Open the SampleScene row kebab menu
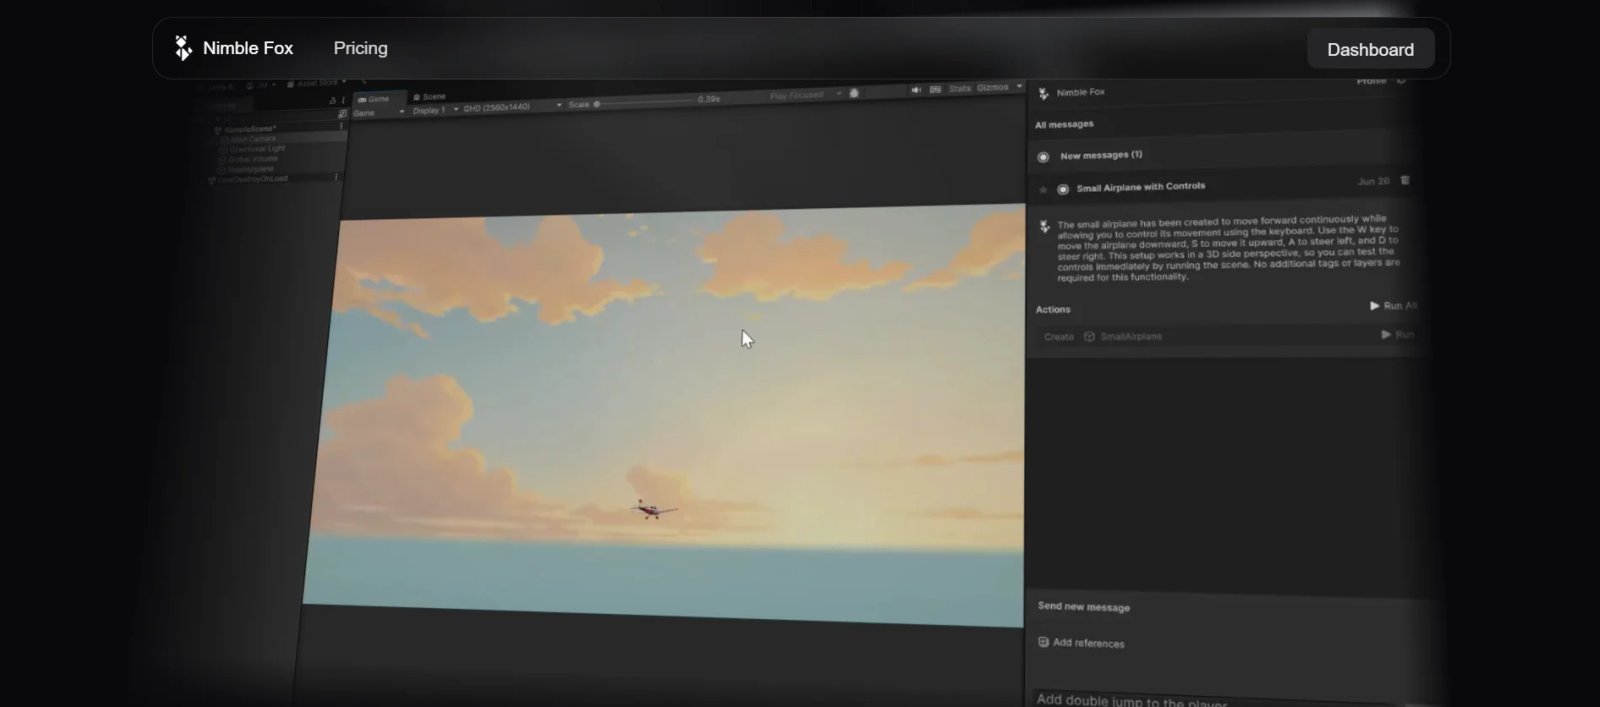This screenshot has width=1600, height=707. [x=342, y=126]
